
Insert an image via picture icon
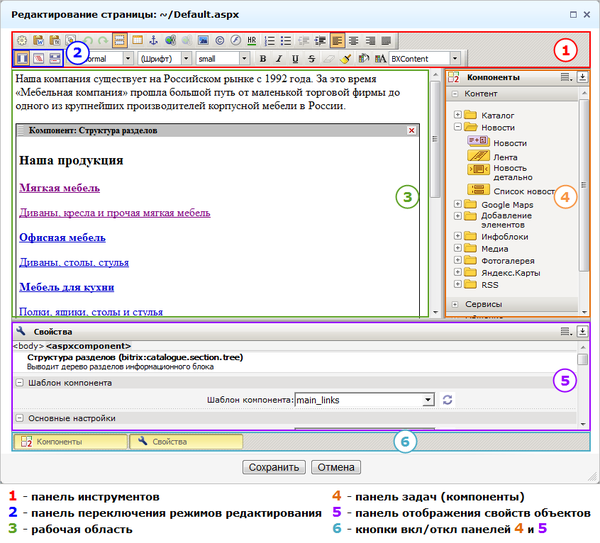coord(203,40)
